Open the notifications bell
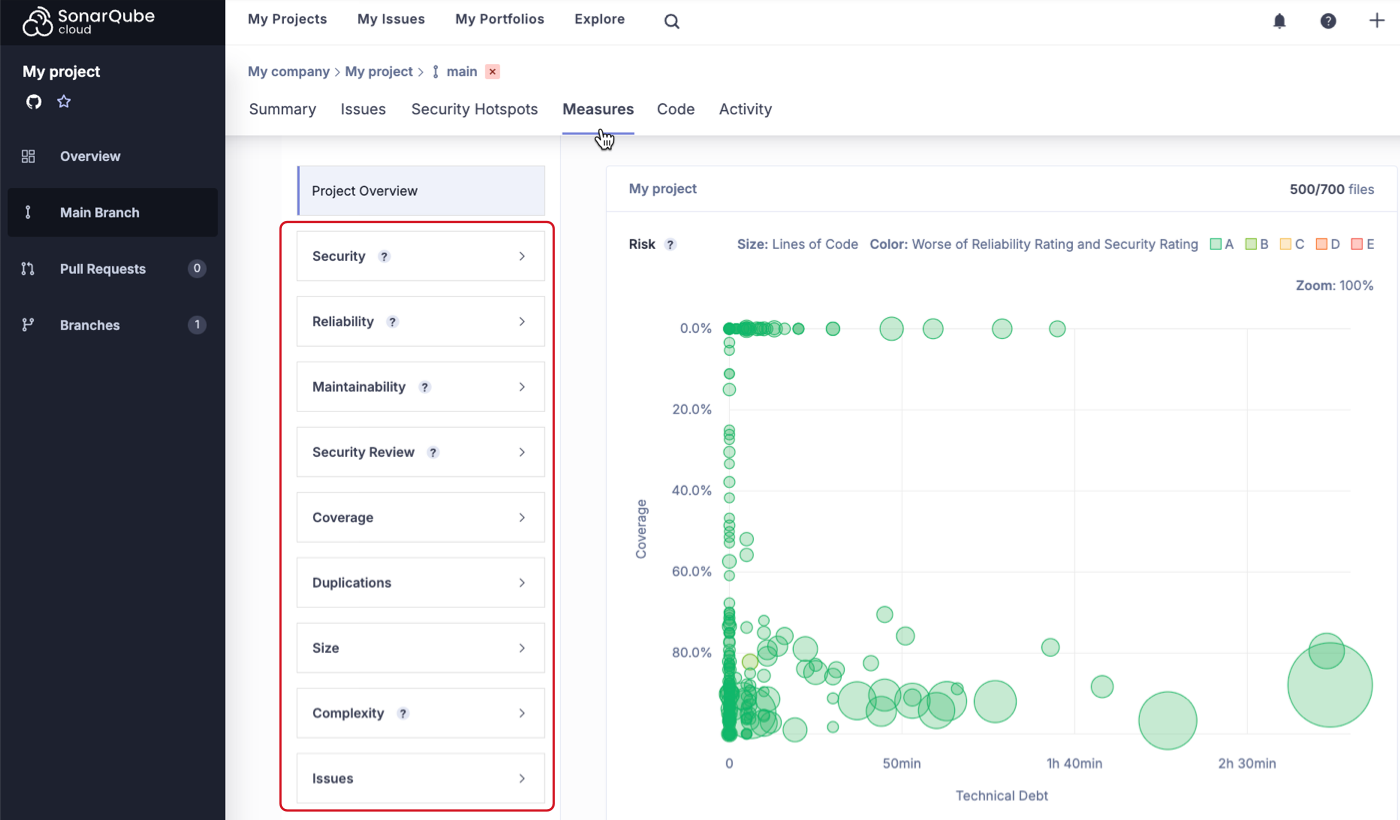1400x820 pixels. click(1279, 21)
